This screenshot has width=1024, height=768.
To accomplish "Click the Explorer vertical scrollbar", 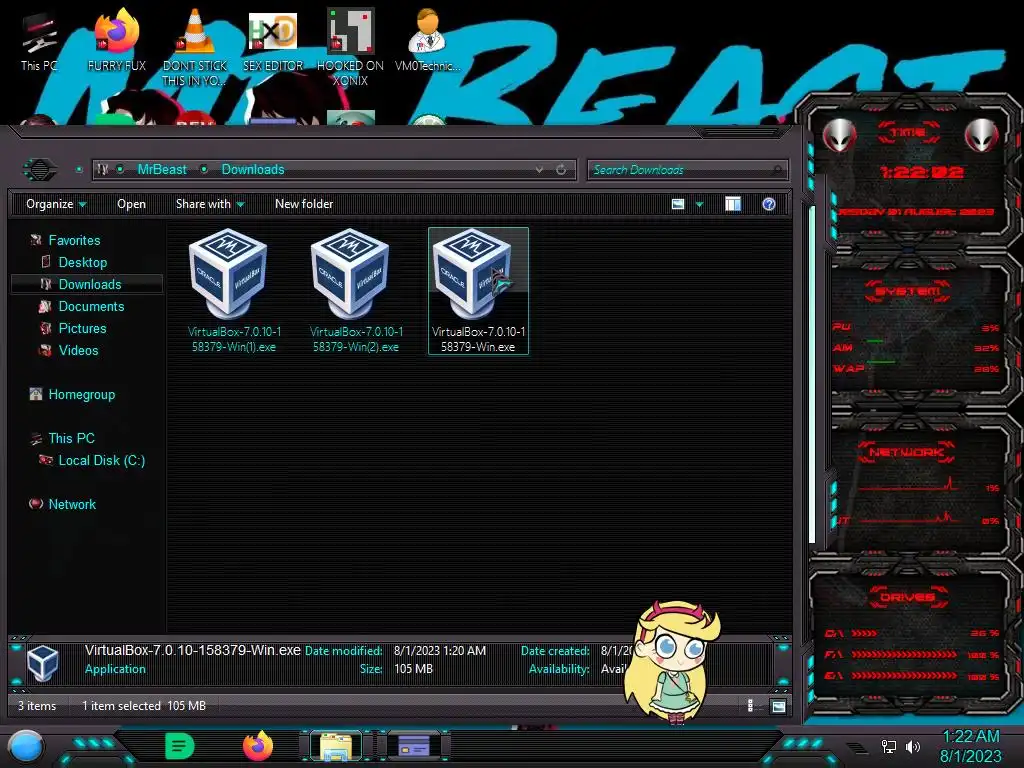I will tap(812, 375).
